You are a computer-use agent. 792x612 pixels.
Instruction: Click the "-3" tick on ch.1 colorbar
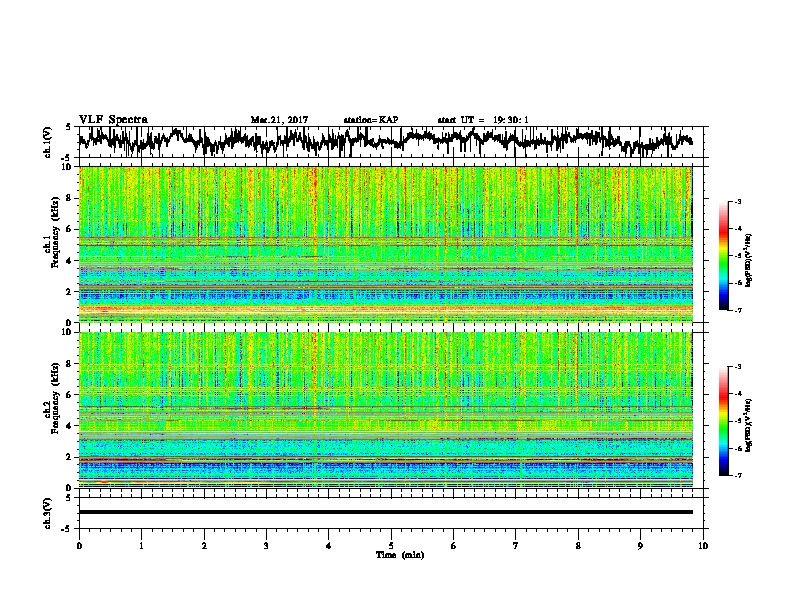tap(738, 201)
